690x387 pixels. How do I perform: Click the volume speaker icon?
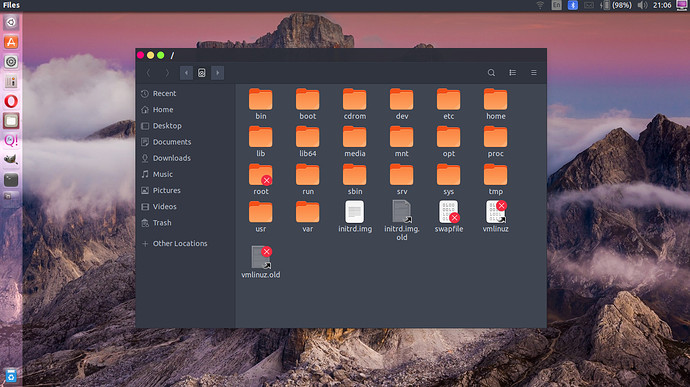[642, 5]
